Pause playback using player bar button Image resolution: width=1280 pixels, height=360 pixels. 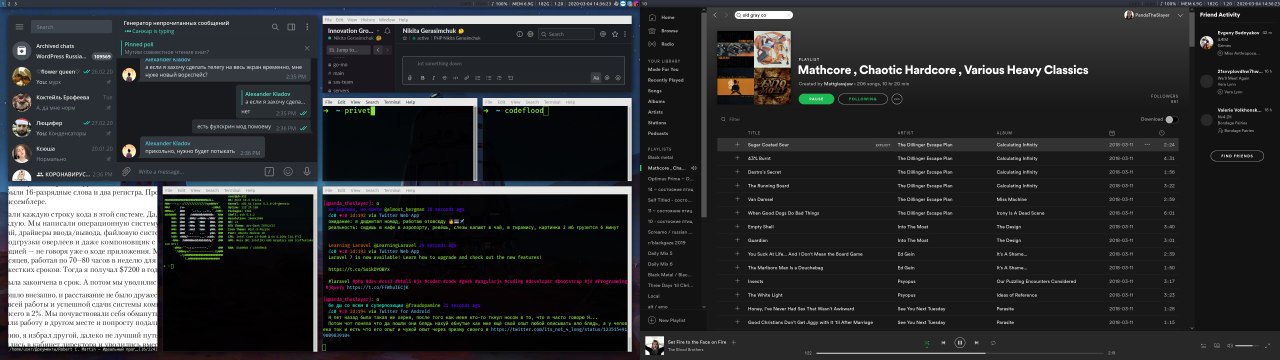pos(960,342)
